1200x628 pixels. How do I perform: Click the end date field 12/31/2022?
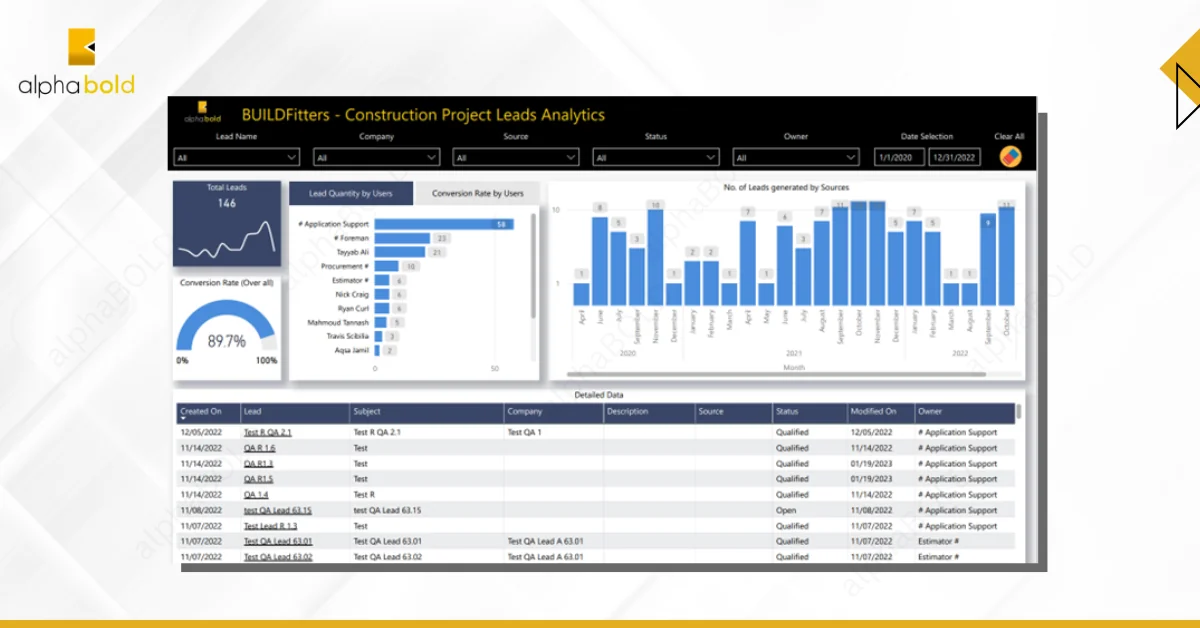pyautogui.click(x=954, y=157)
